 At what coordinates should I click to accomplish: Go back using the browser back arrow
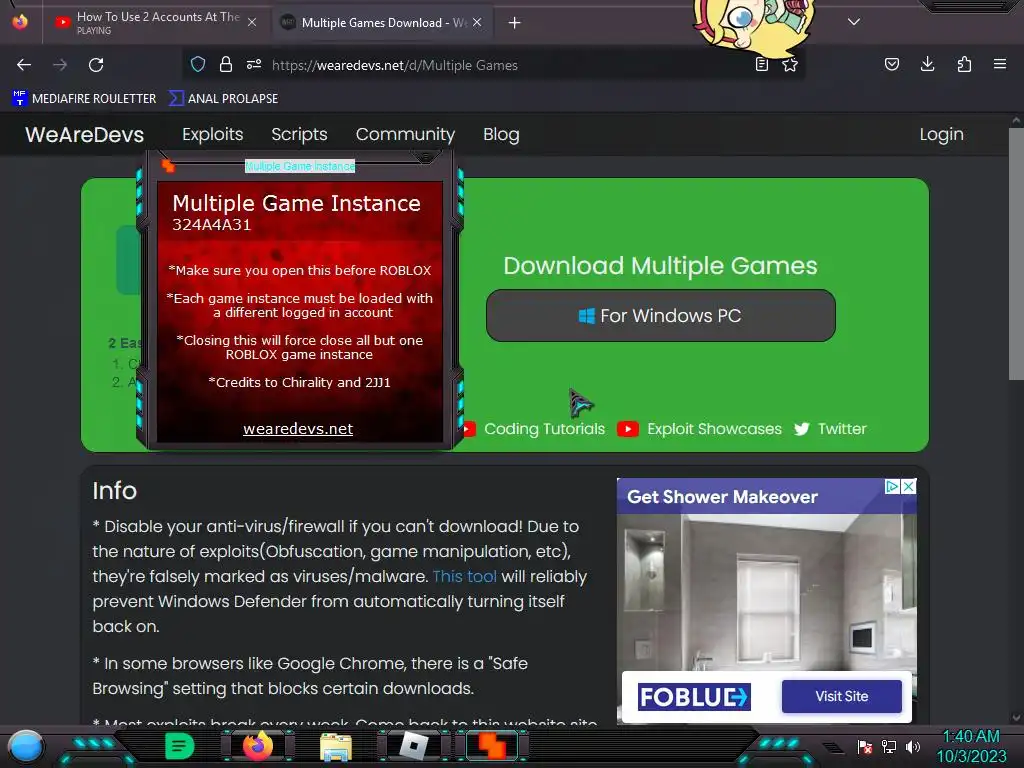click(x=24, y=65)
